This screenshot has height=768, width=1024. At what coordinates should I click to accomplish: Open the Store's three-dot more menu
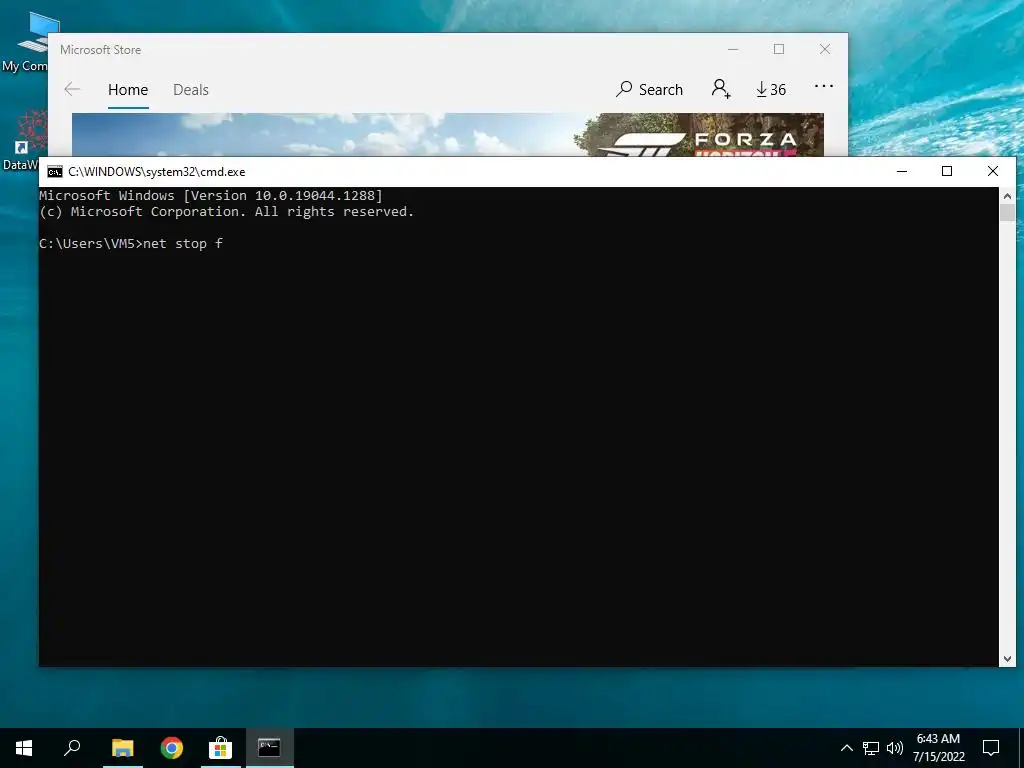pyautogui.click(x=824, y=86)
